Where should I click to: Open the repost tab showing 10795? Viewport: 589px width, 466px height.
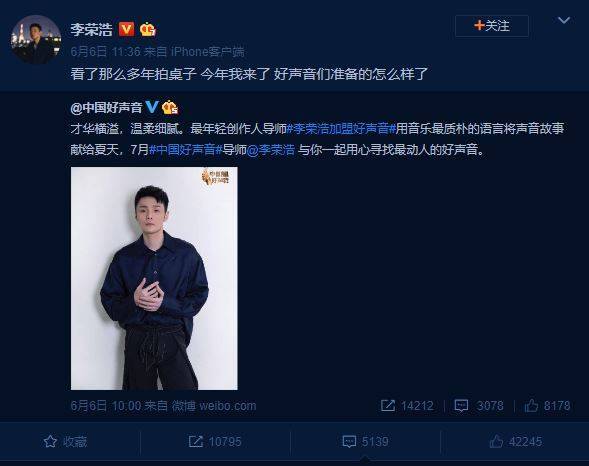215,442
